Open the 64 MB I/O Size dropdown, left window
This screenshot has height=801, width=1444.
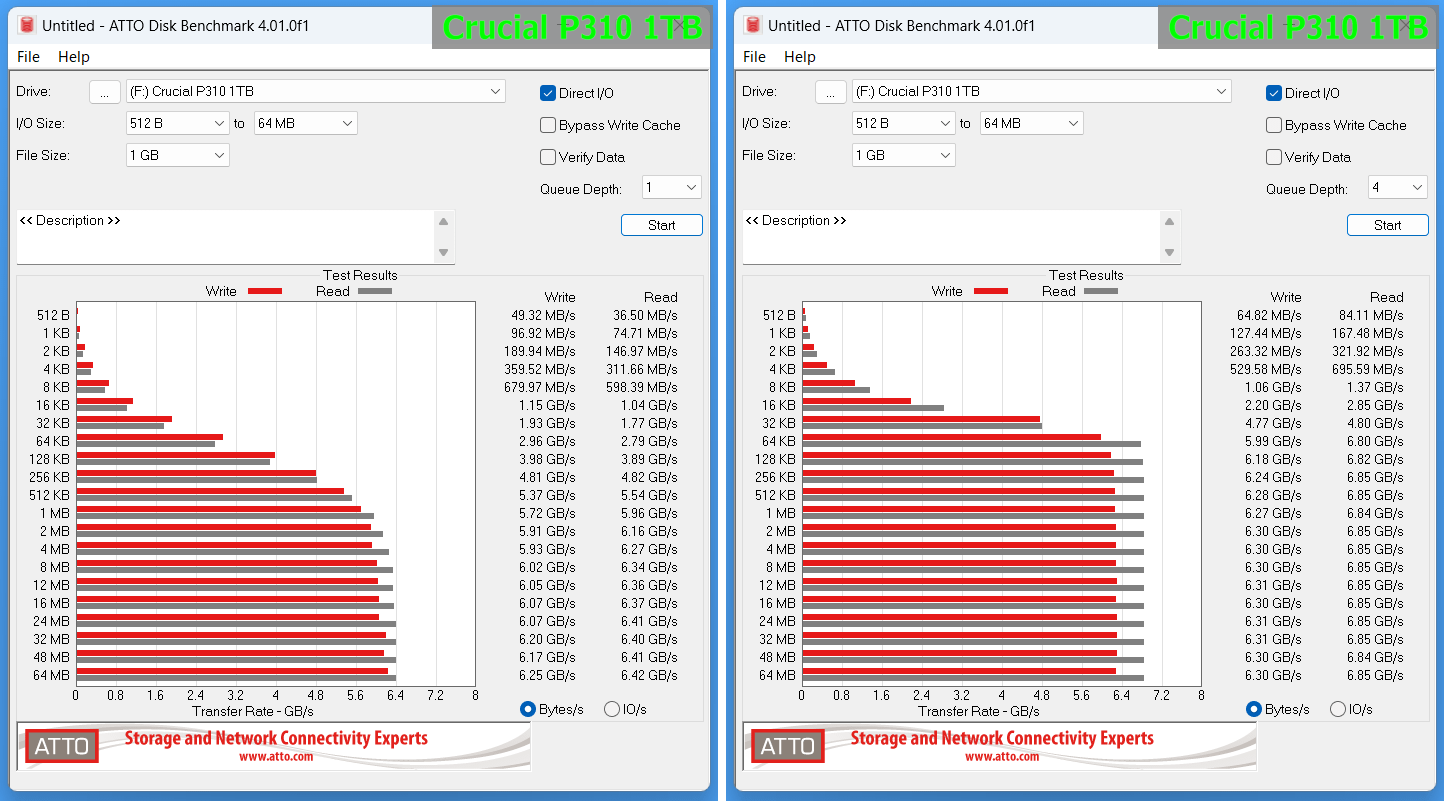click(x=306, y=123)
